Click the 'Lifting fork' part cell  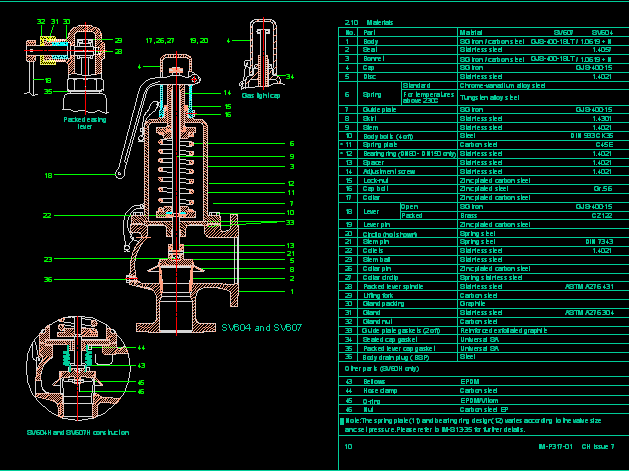point(378,296)
